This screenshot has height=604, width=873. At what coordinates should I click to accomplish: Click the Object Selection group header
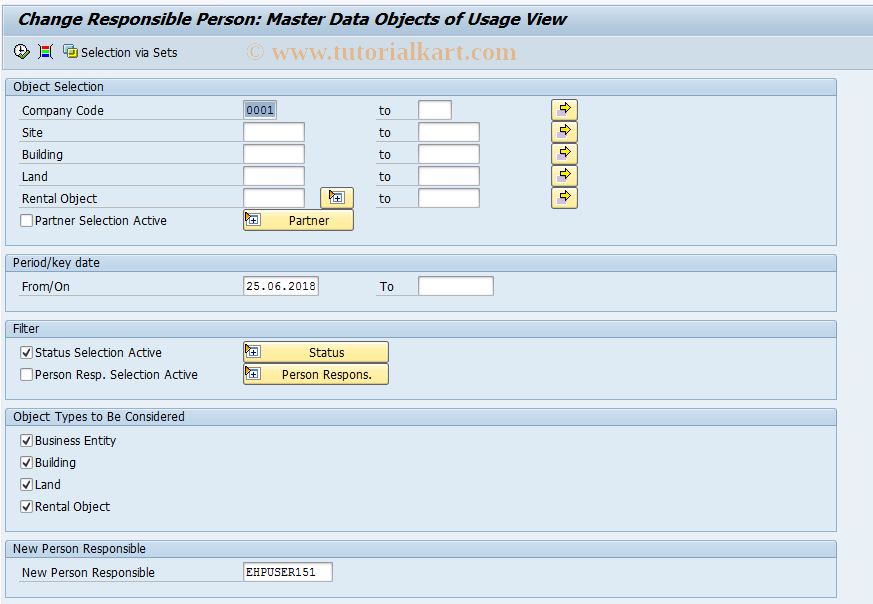(421, 87)
